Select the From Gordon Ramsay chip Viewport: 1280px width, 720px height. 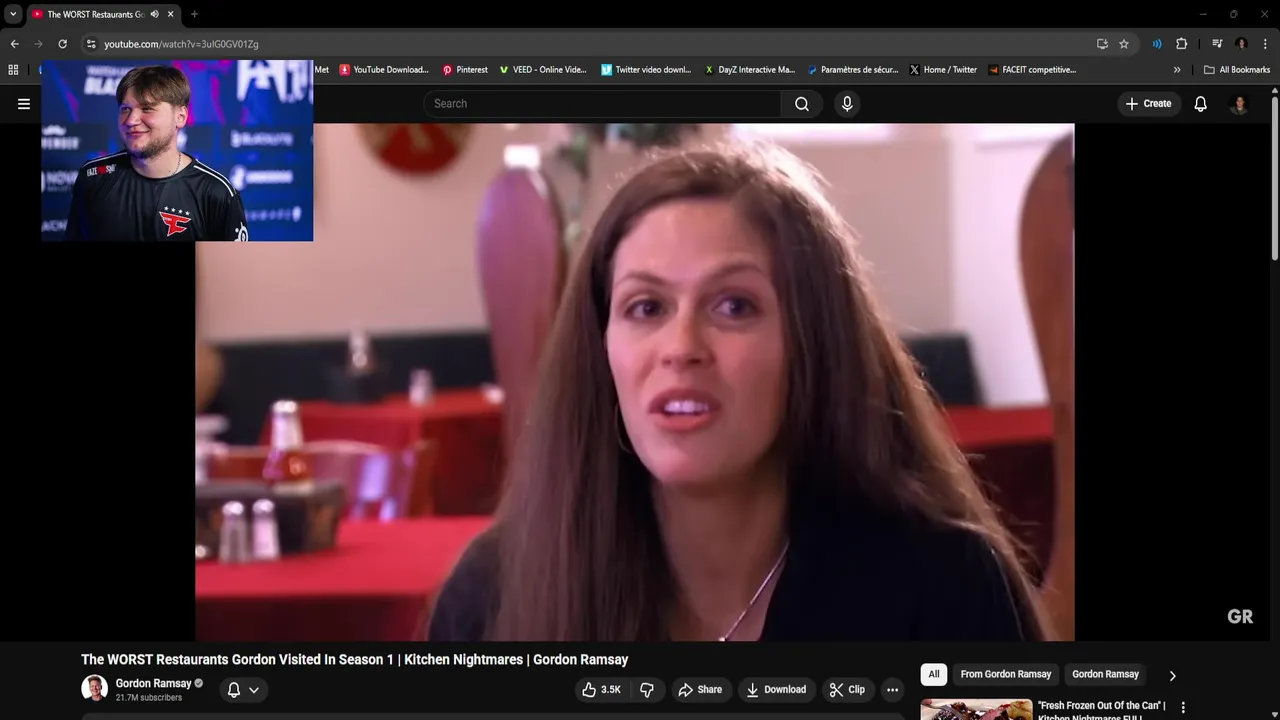1006,674
